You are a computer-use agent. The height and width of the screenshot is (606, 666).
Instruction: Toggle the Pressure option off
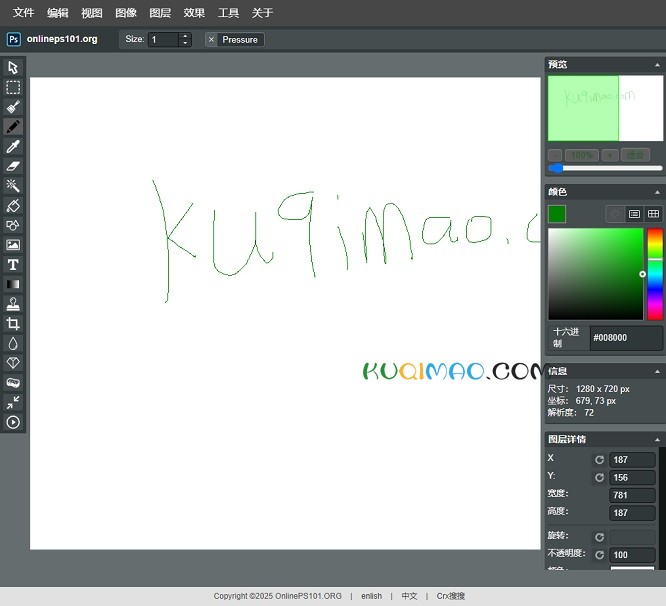pos(211,40)
